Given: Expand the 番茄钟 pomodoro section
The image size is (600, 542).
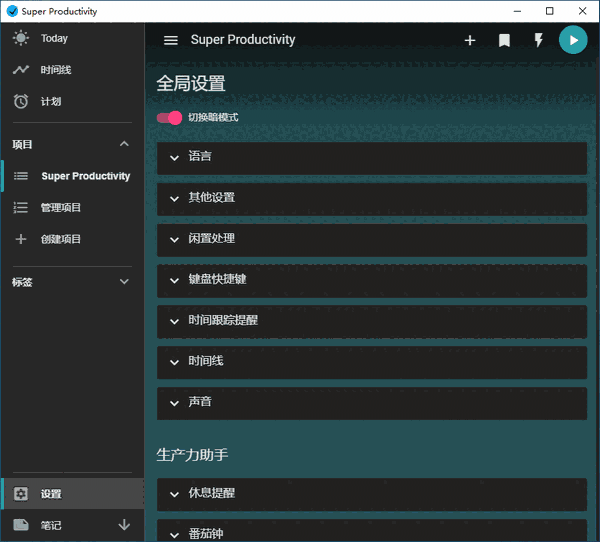Looking at the screenshot, I should tap(372, 531).
